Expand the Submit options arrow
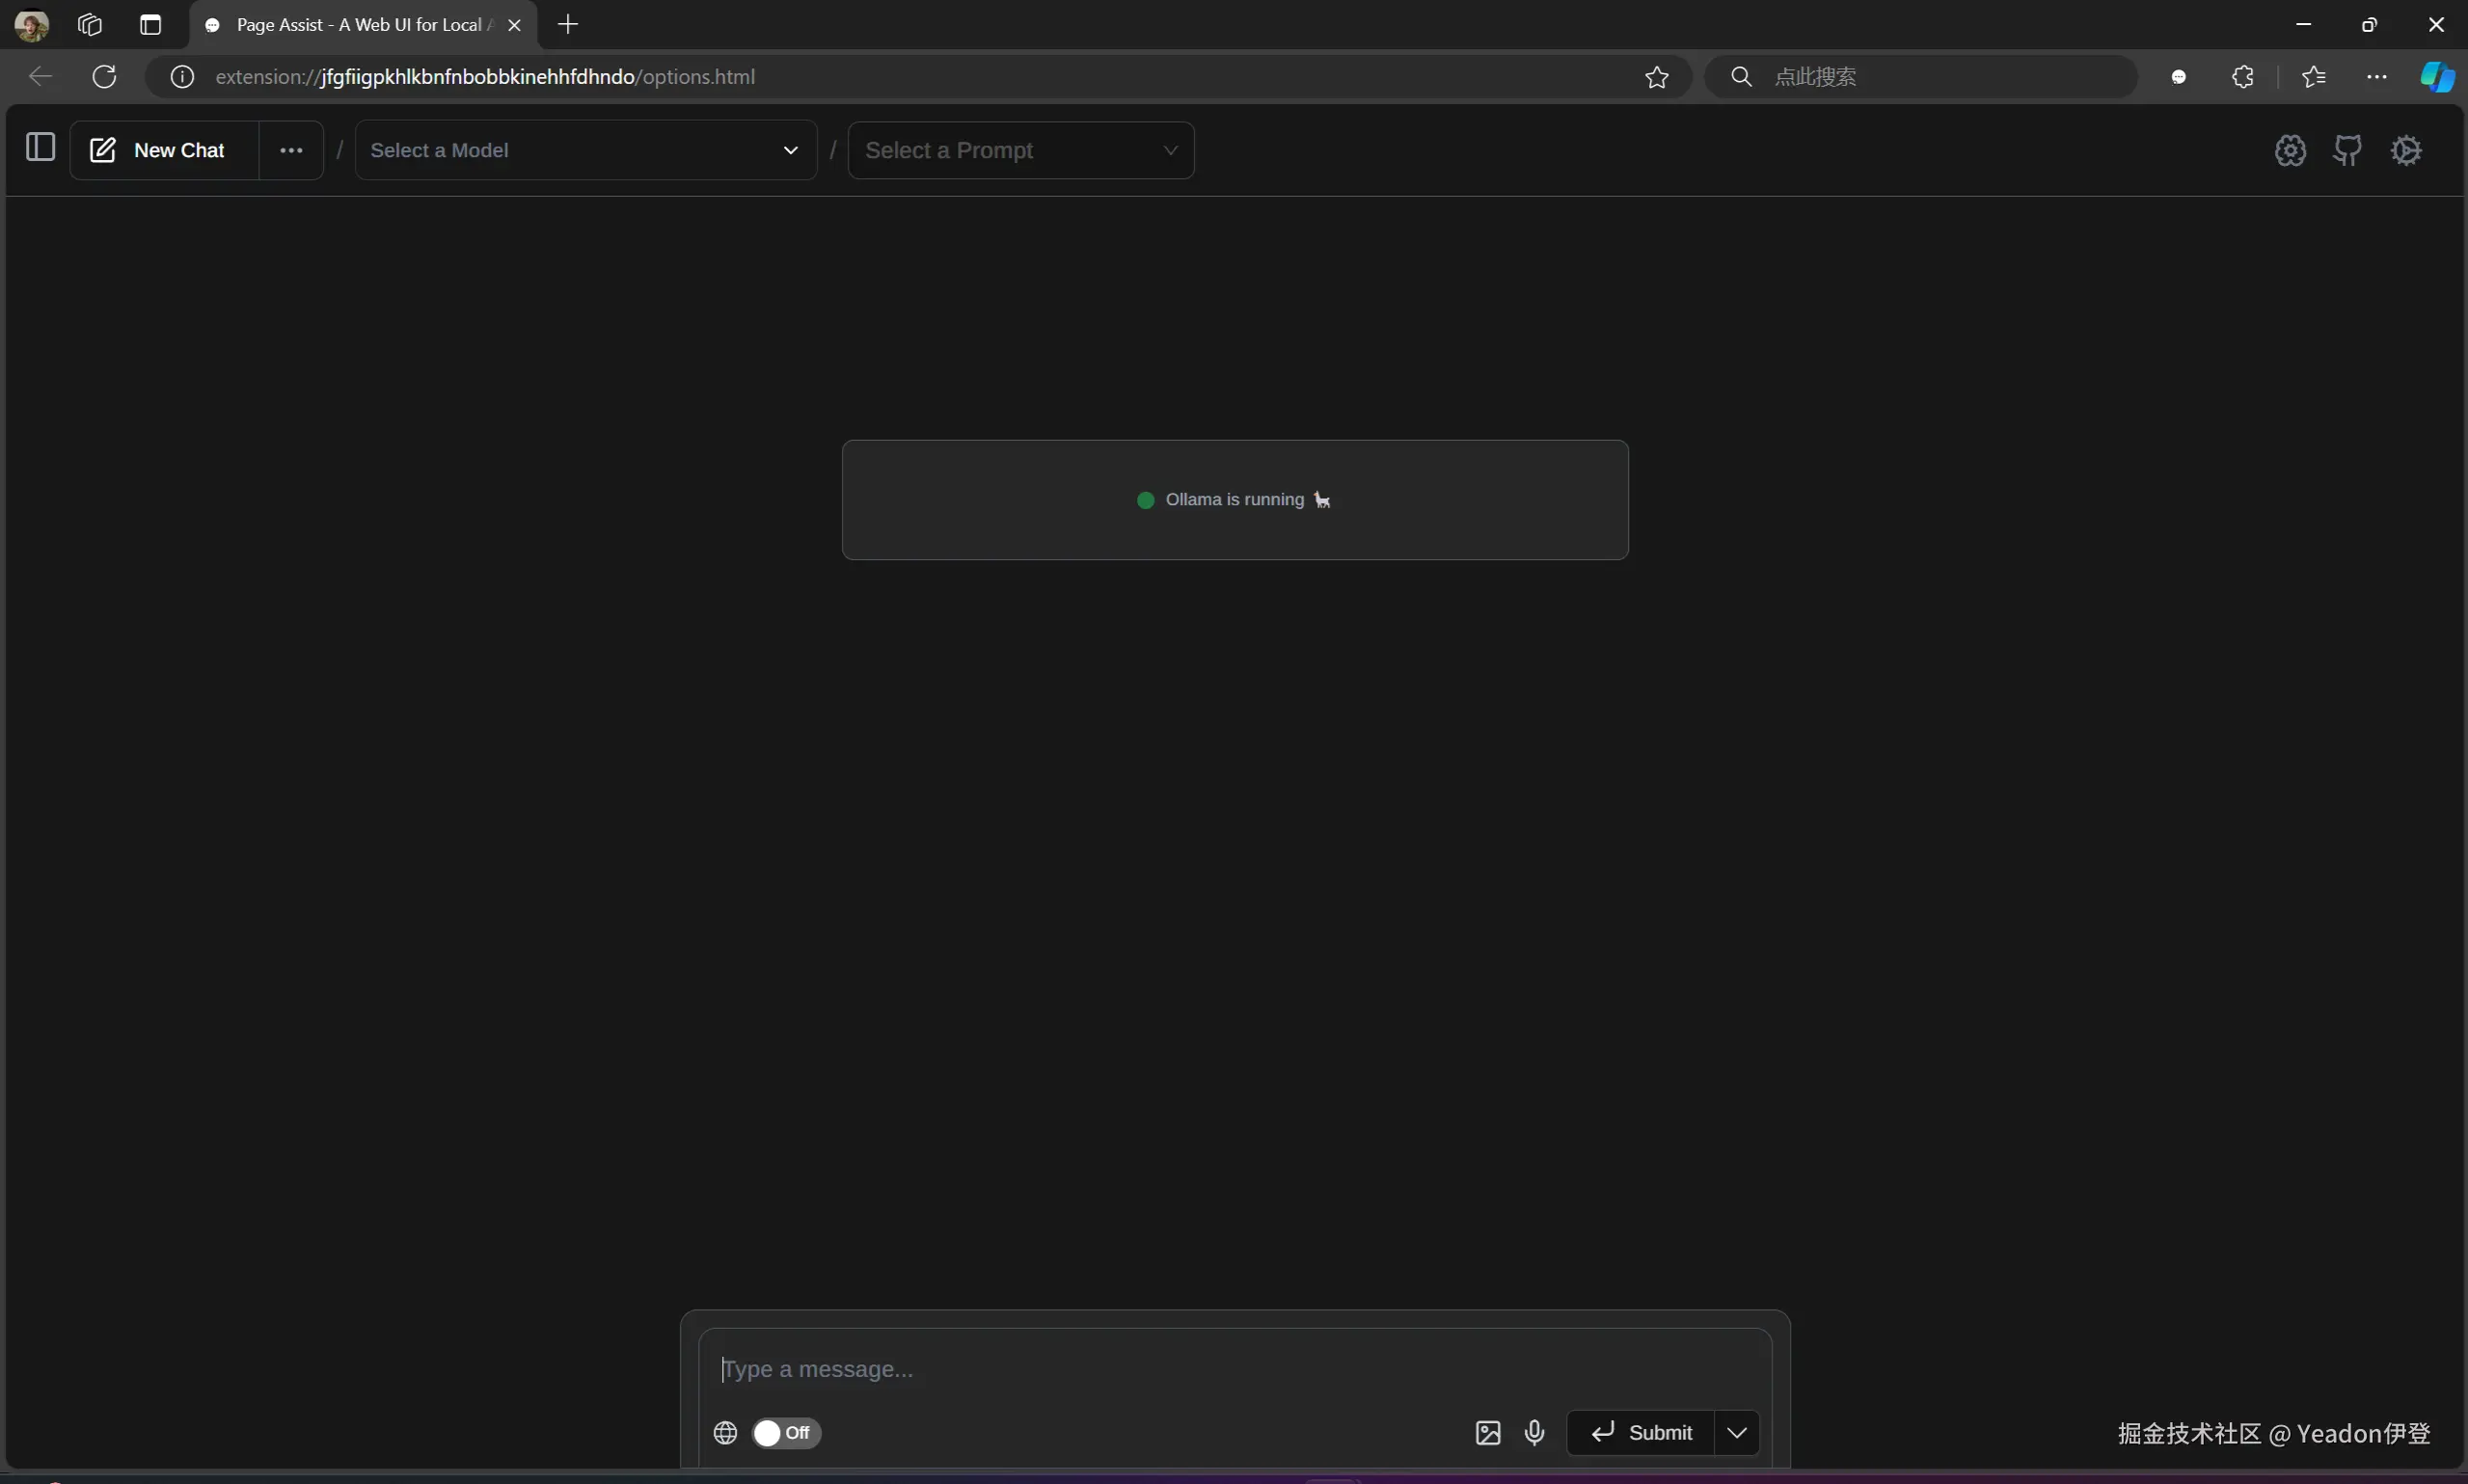The height and width of the screenshot is (1484, 2468). coord(1737,1432)
